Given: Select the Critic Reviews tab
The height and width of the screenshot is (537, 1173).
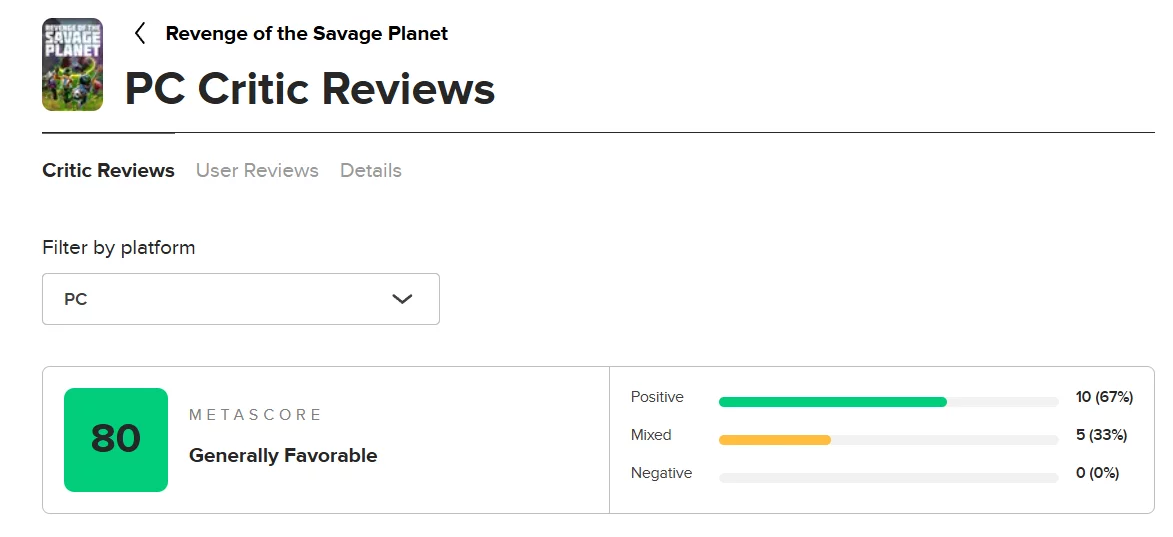Looking at the screenshot, I should (108, 171).
